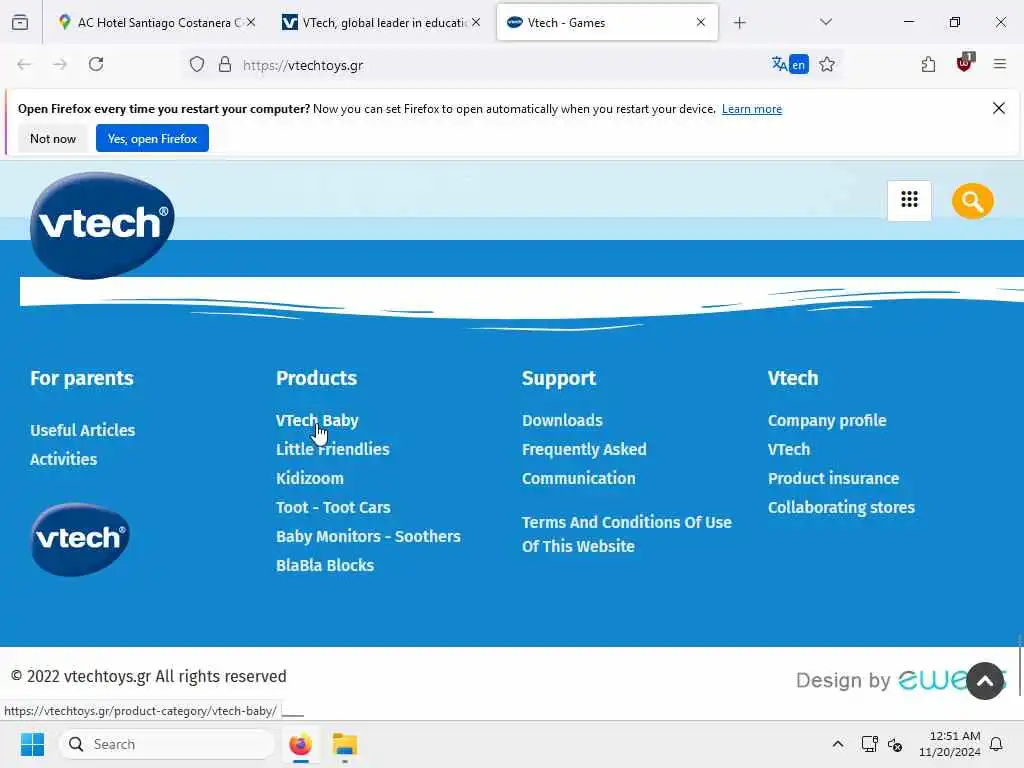Click the 2022 vtechtoys.gr copyright text
This screenshot has height=768, width=1024.
pyautogui.click(x=149, y=676)
